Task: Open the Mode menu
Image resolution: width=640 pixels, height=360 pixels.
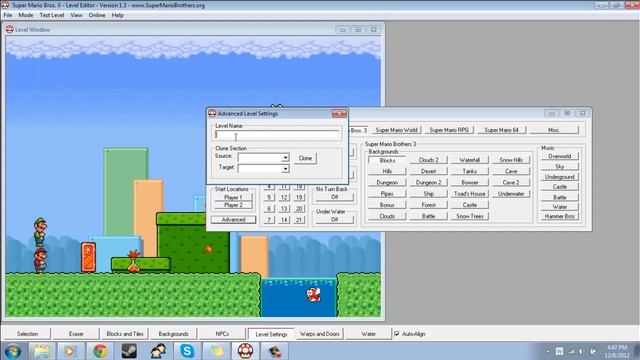Action: [x=26, y=15]
